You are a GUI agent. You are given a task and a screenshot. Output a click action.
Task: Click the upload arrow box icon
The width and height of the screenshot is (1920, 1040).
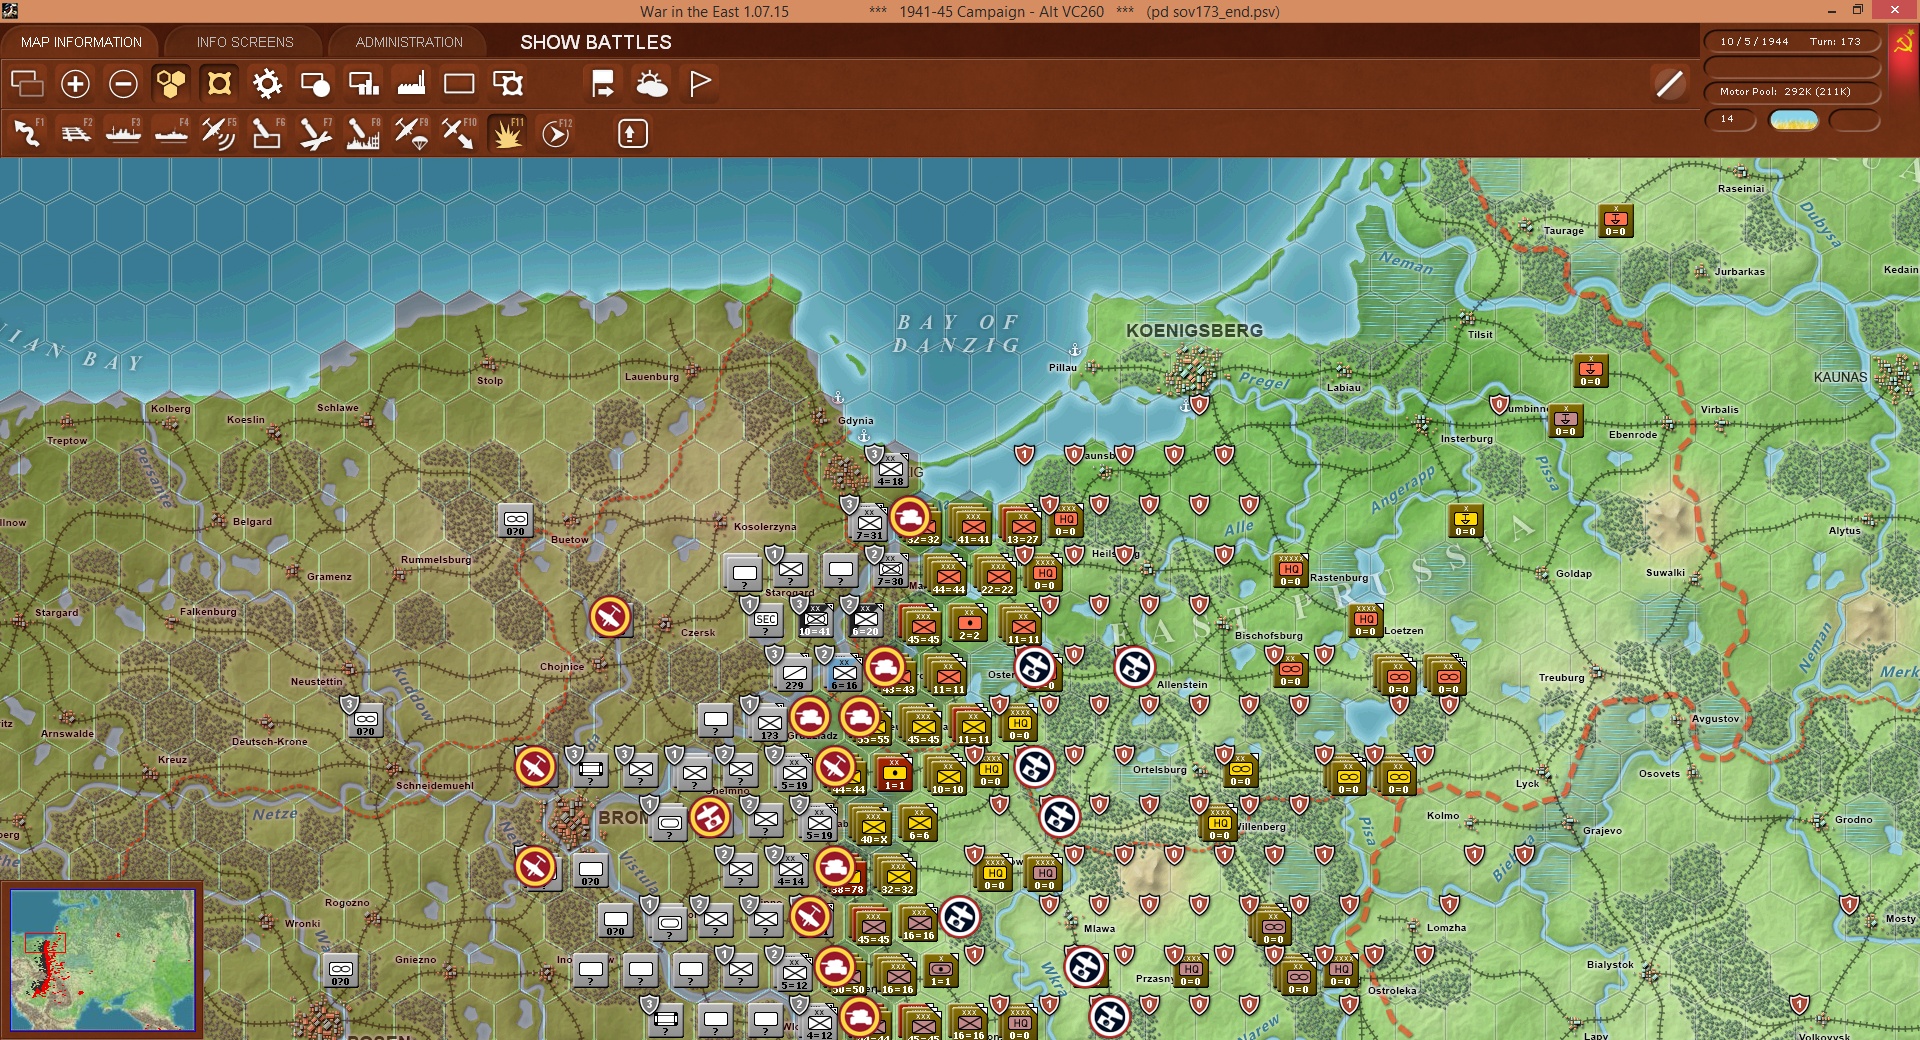(x=632, y=133)
